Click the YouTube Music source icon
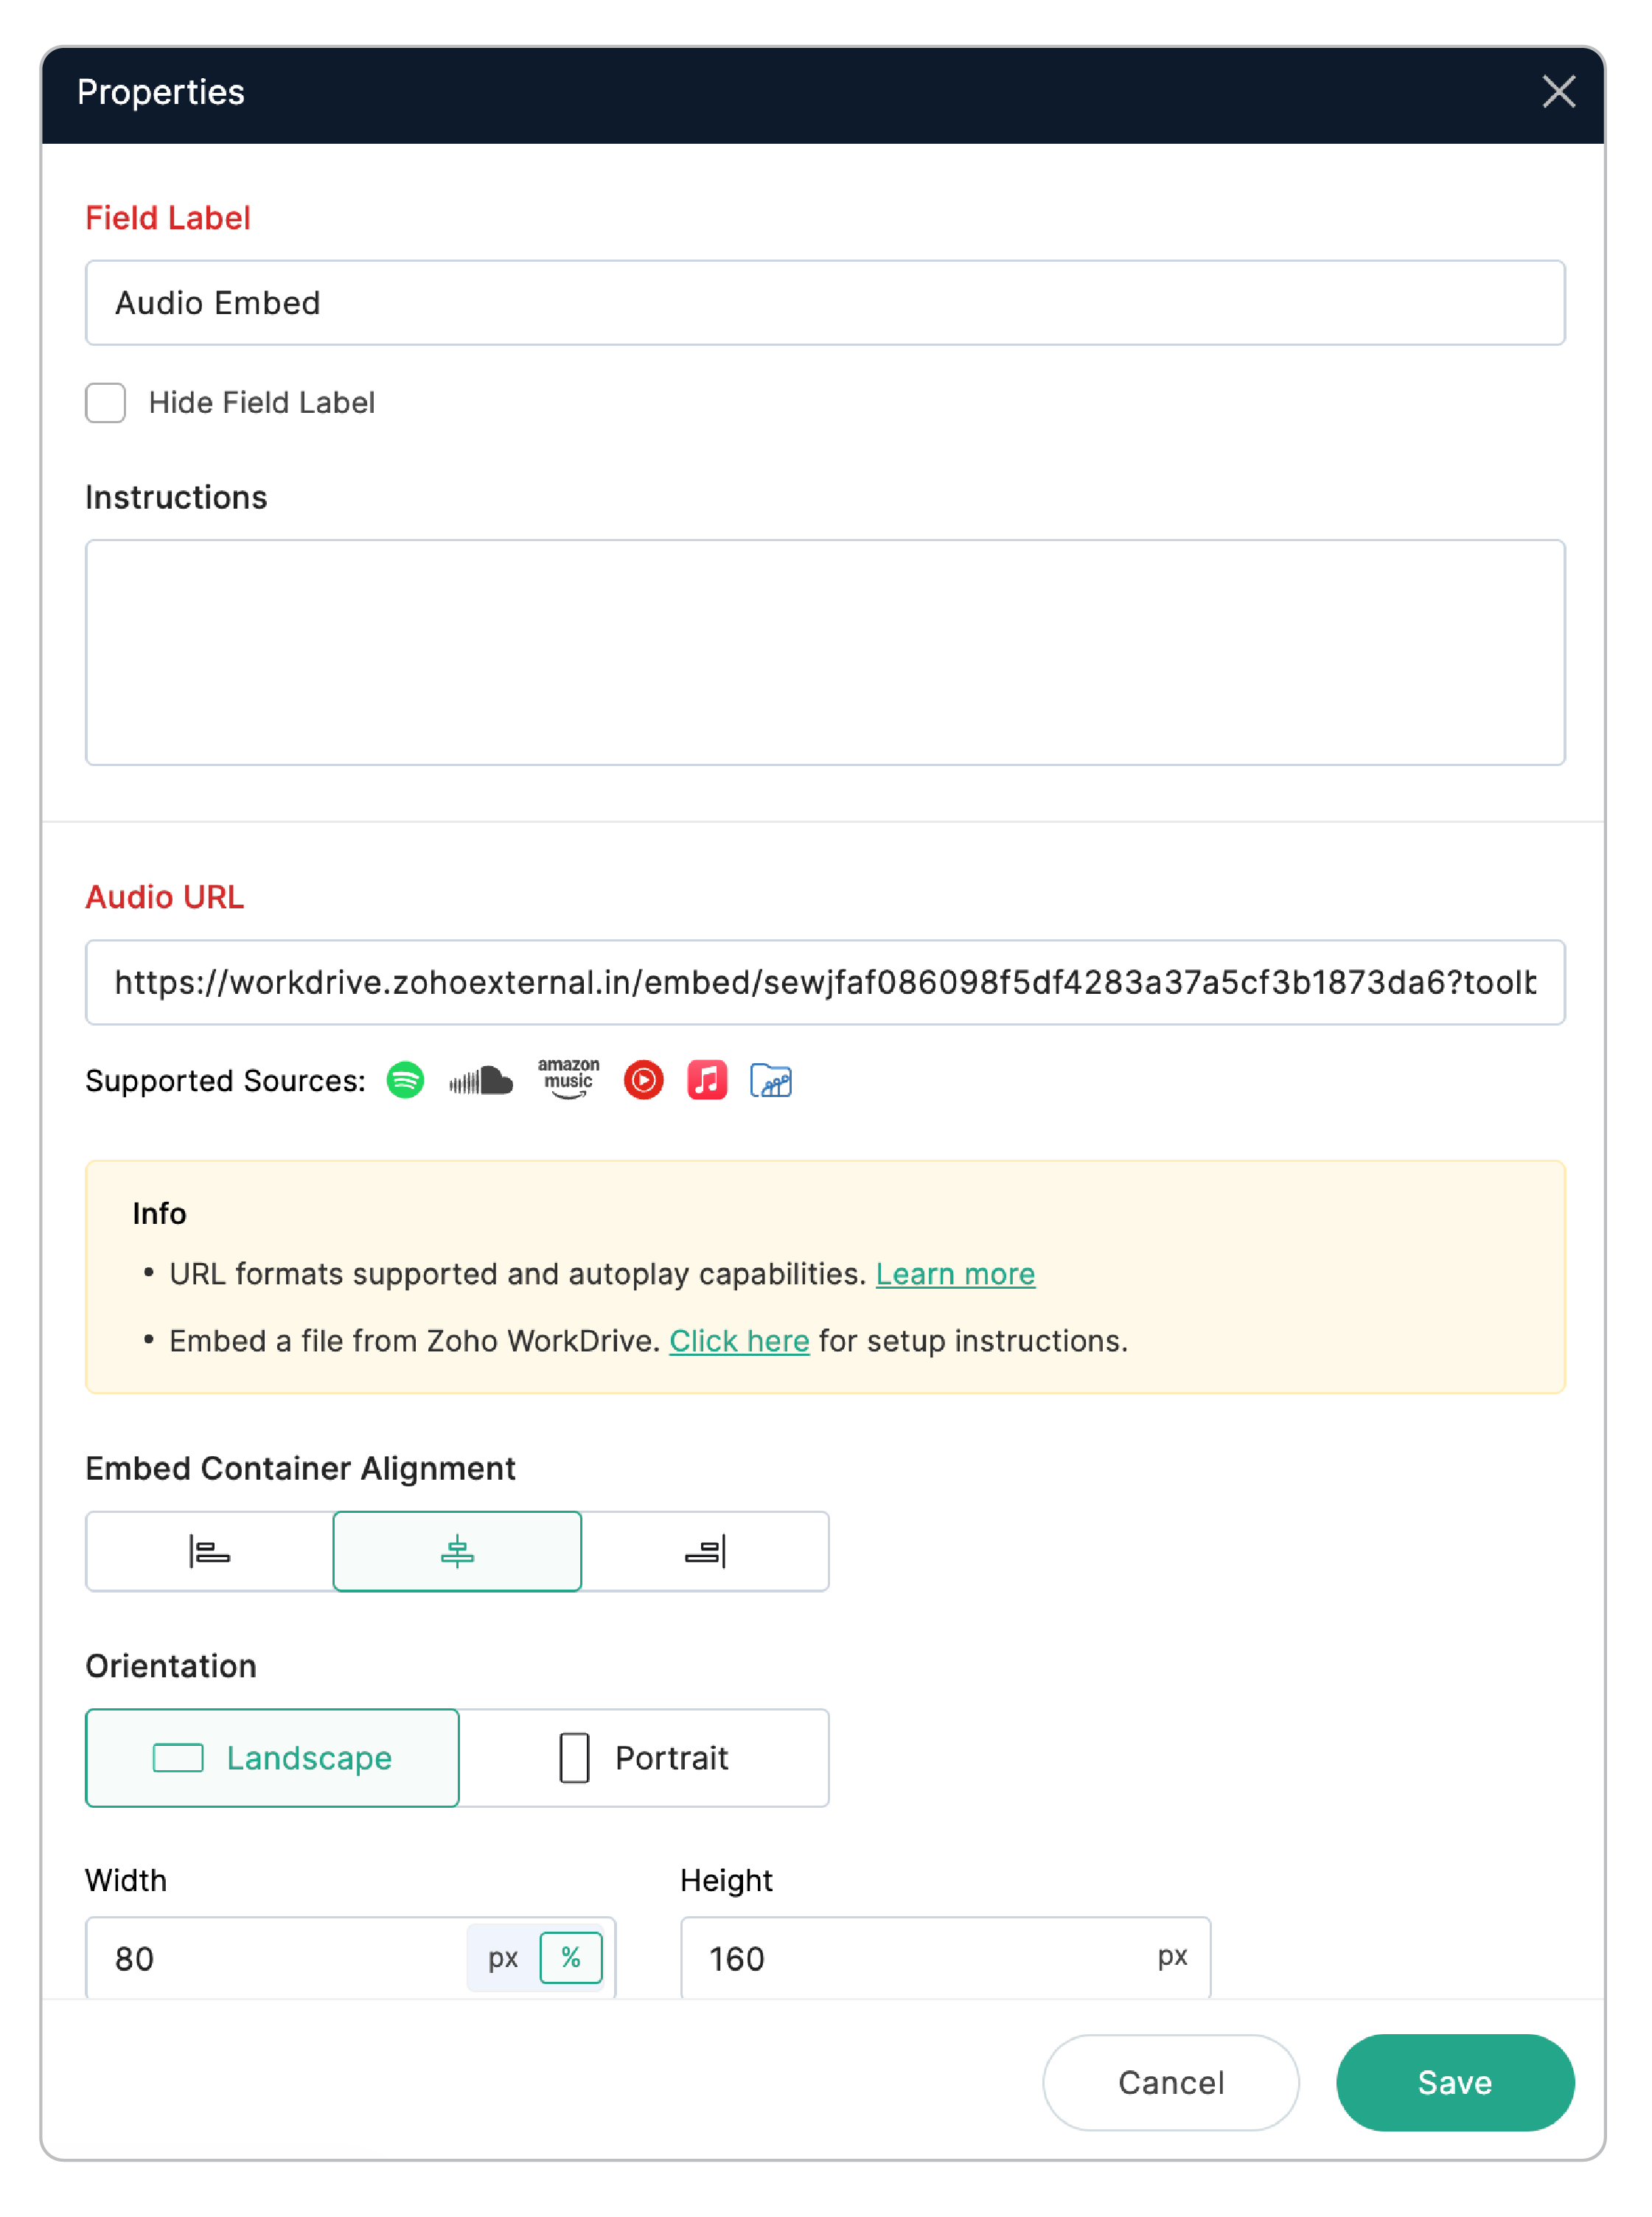Image resolution: width=1652 pixels, height=2217 pixels. (x=643, y=1080)
